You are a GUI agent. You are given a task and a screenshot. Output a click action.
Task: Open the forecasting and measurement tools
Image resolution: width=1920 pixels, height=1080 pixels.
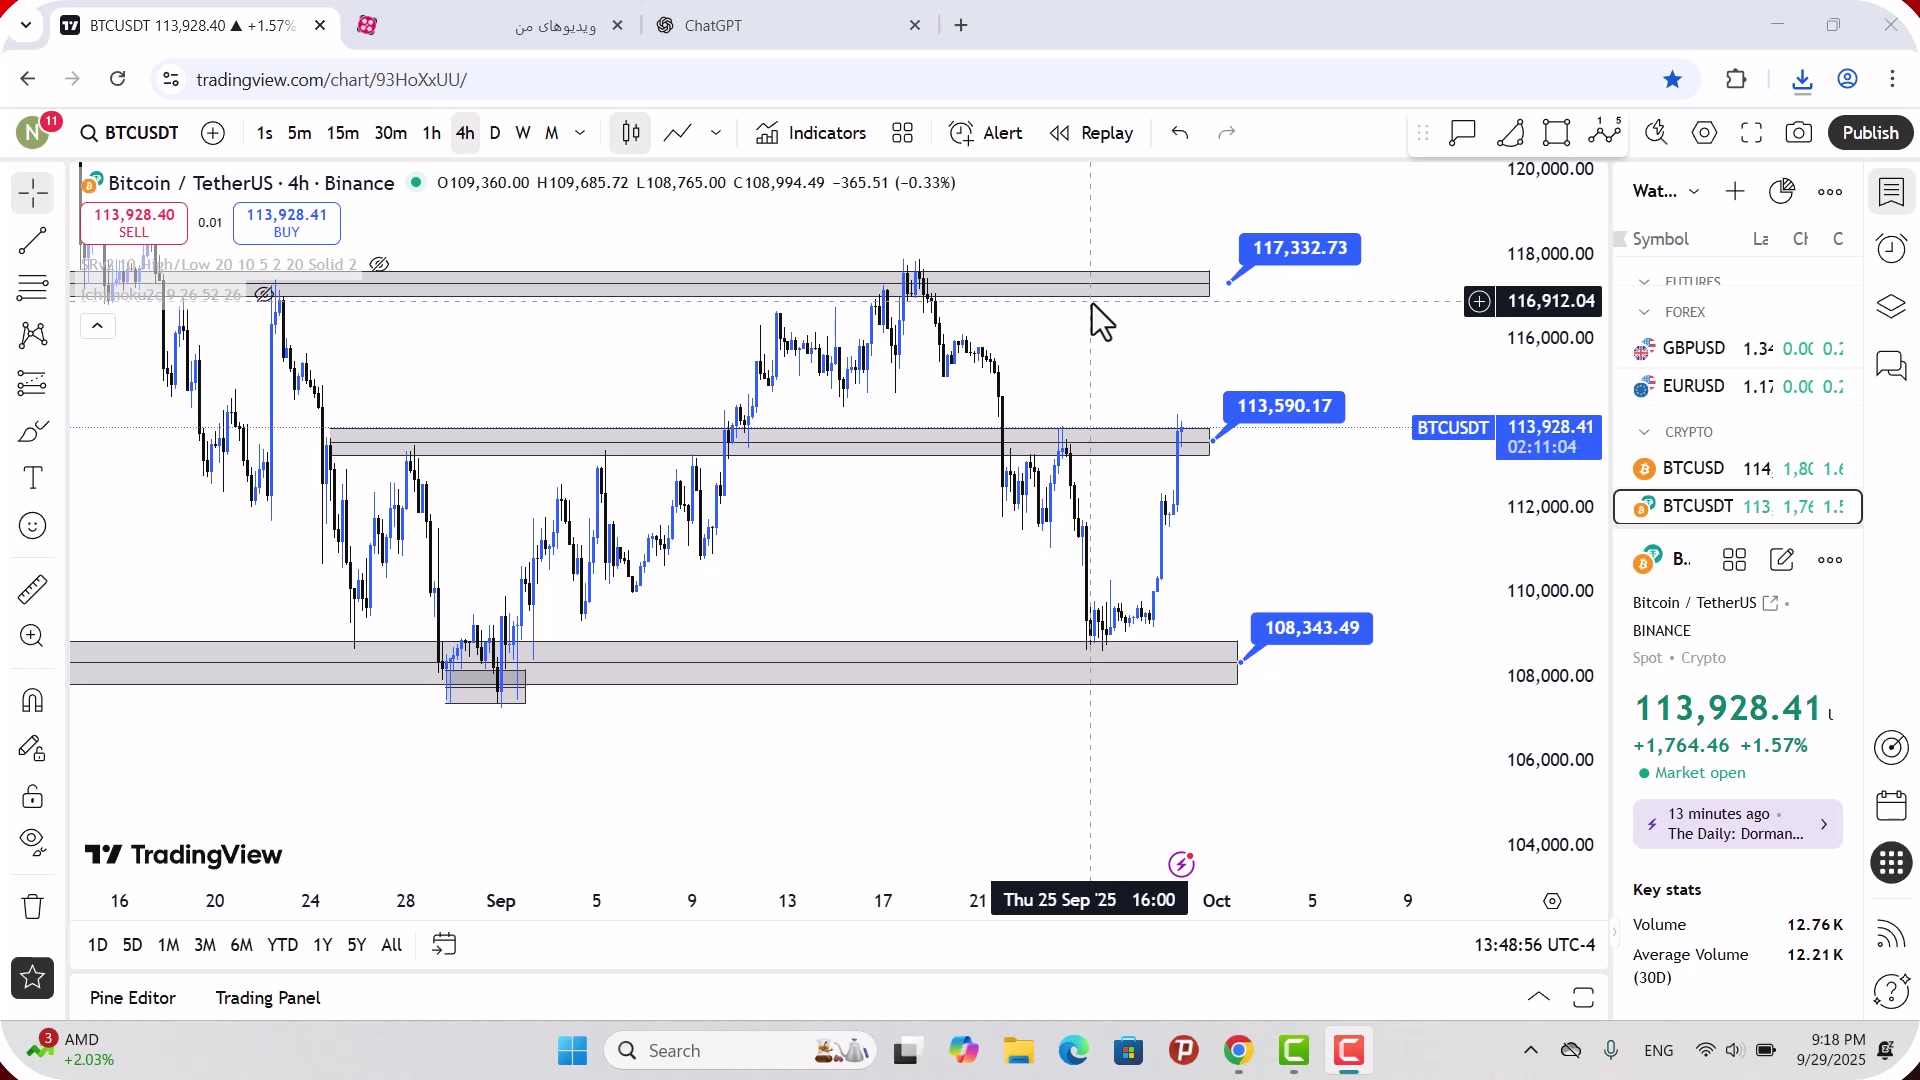[x=33, y=383]
